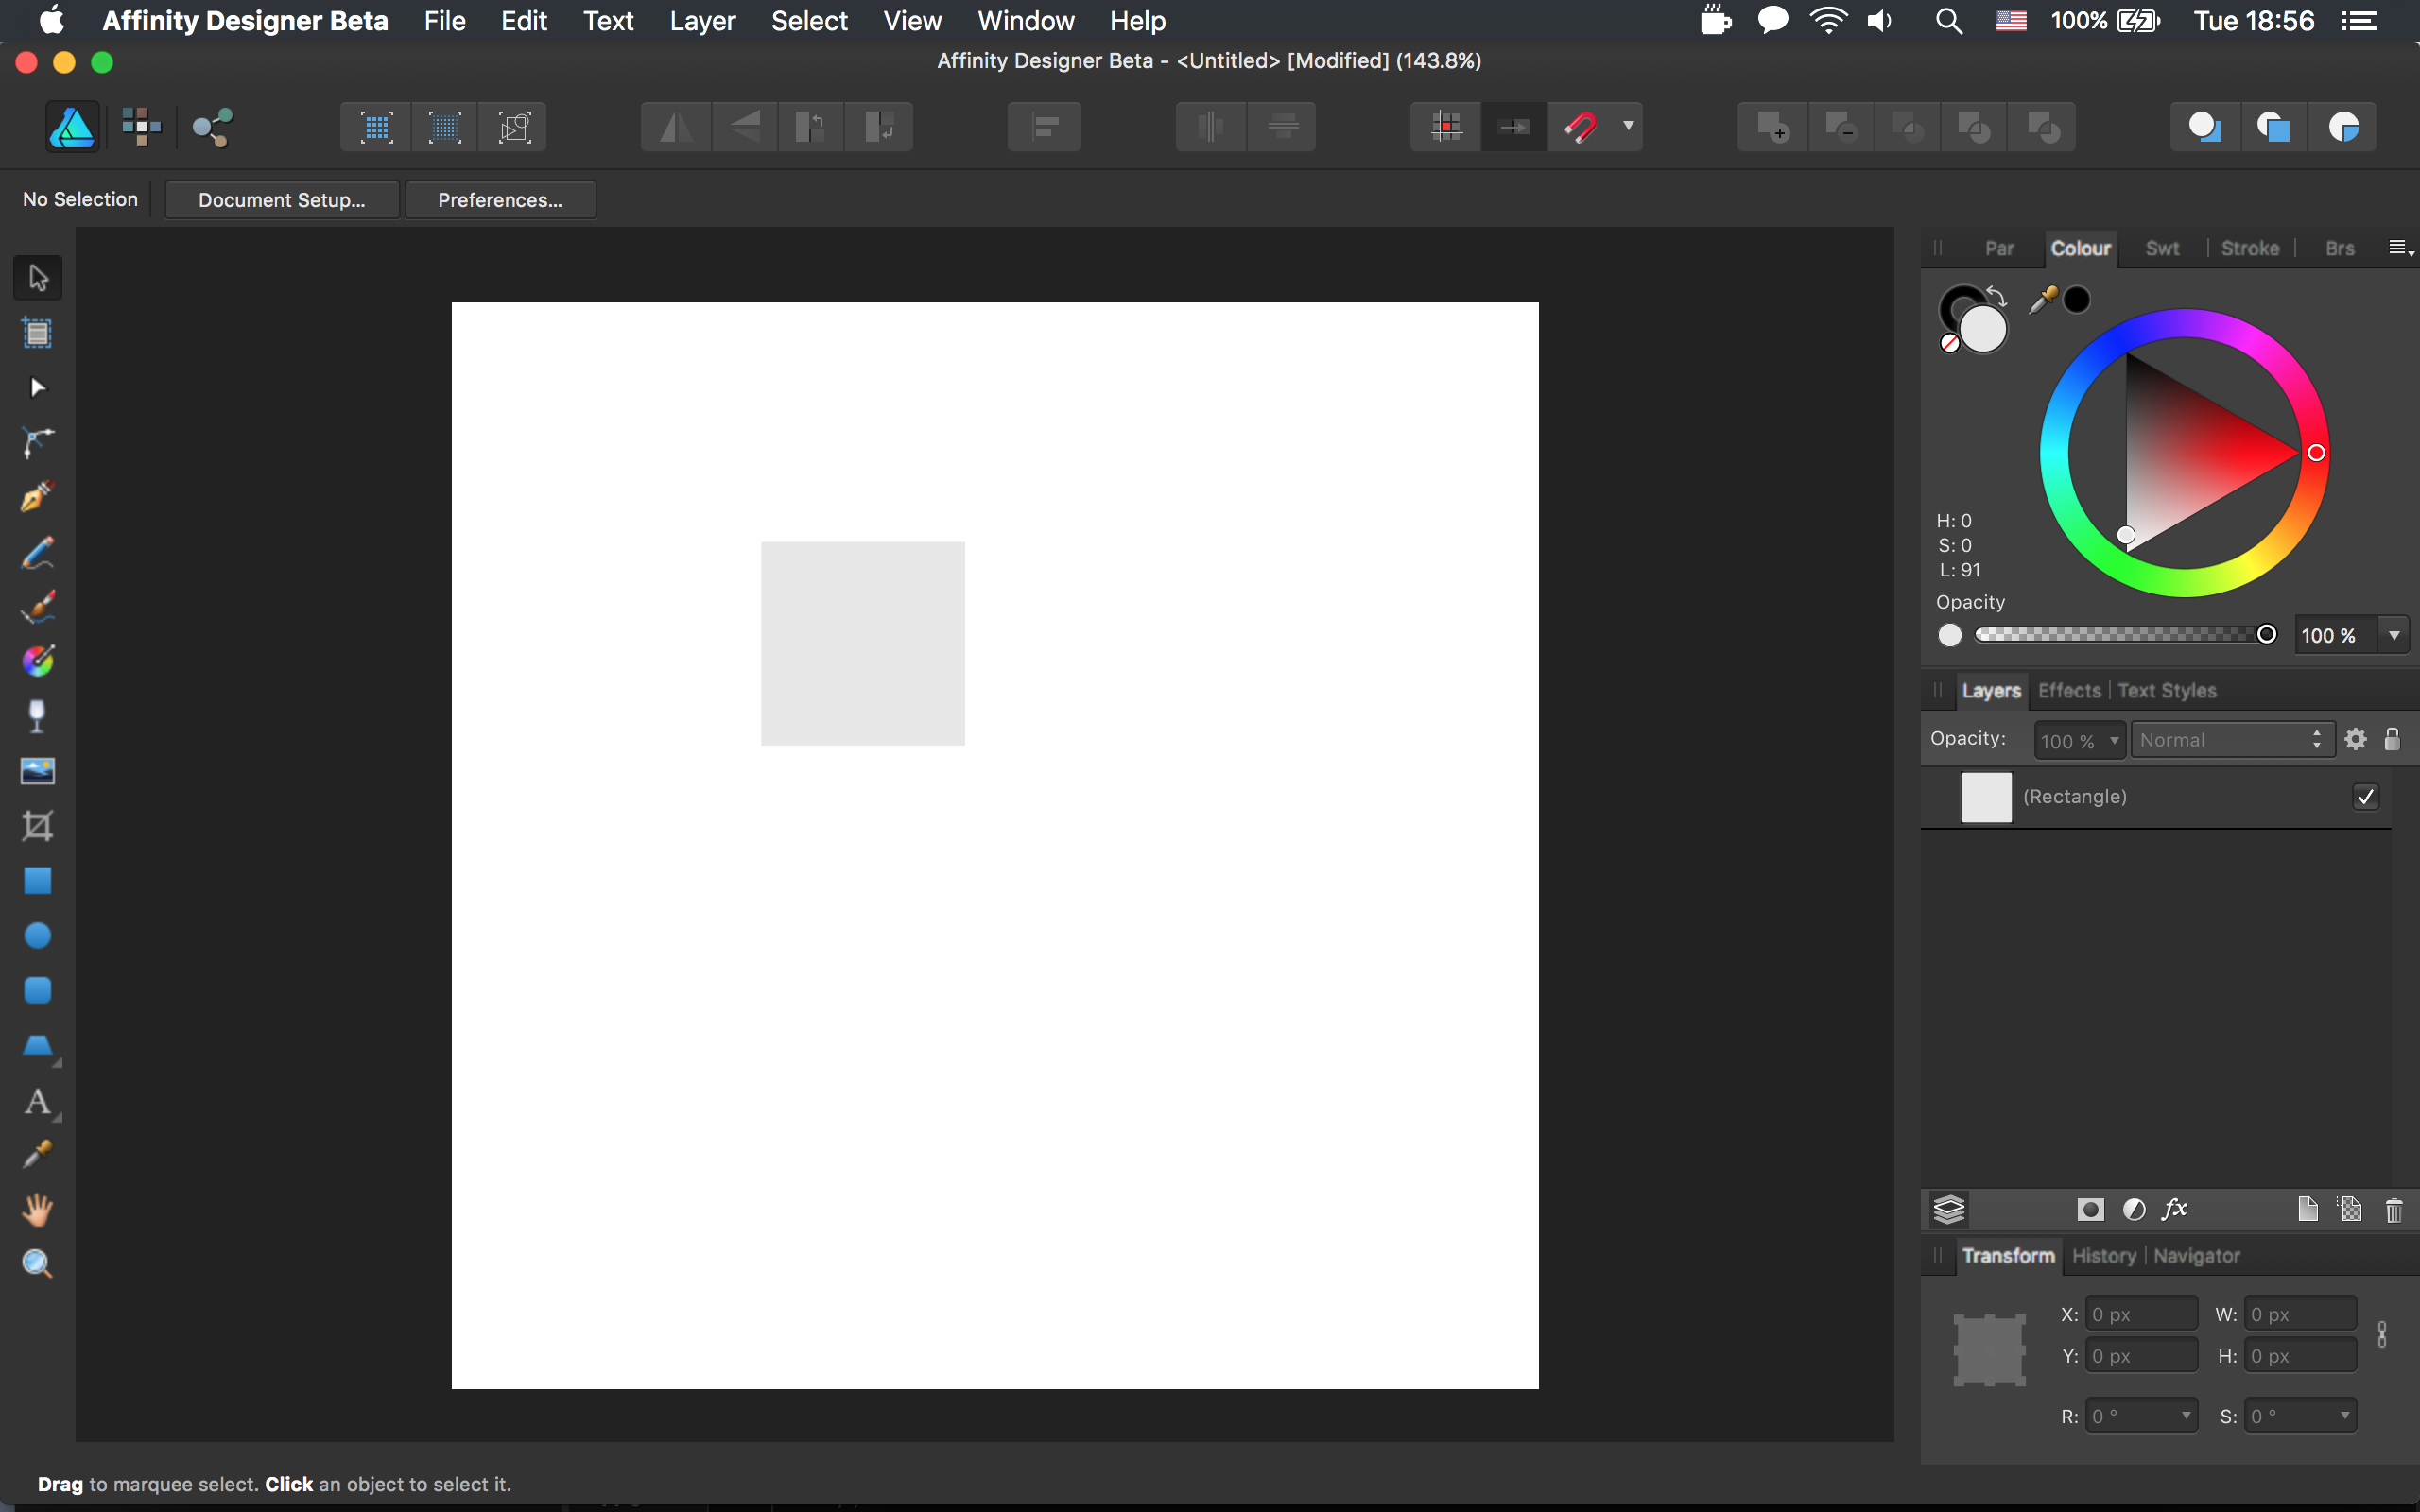Image resolution: width=2420 pixels, height=1512 pixels.
Task: Click the Subtract boolean operation icon
Action: 1840,127
